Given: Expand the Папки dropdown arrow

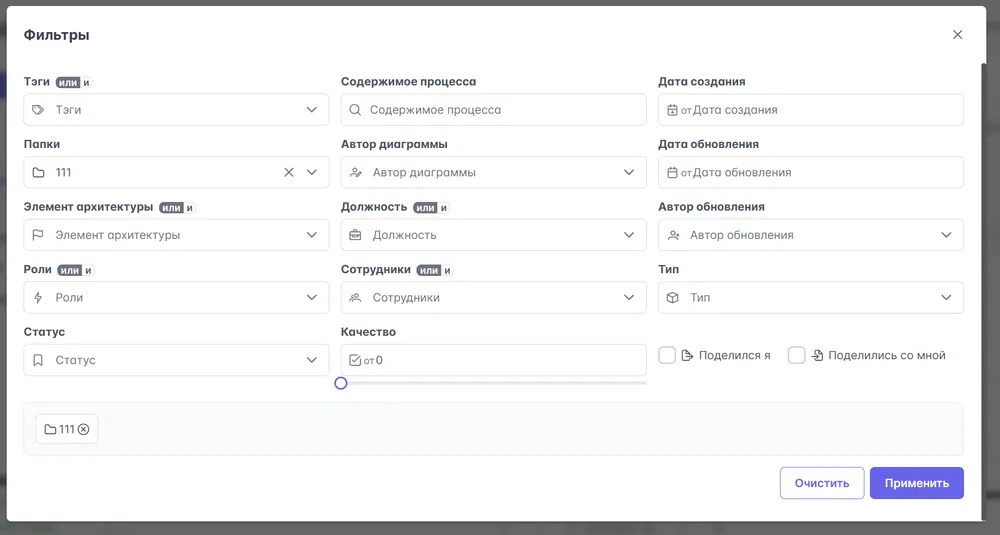Looking at the screenshot, I should pos(312,172).
